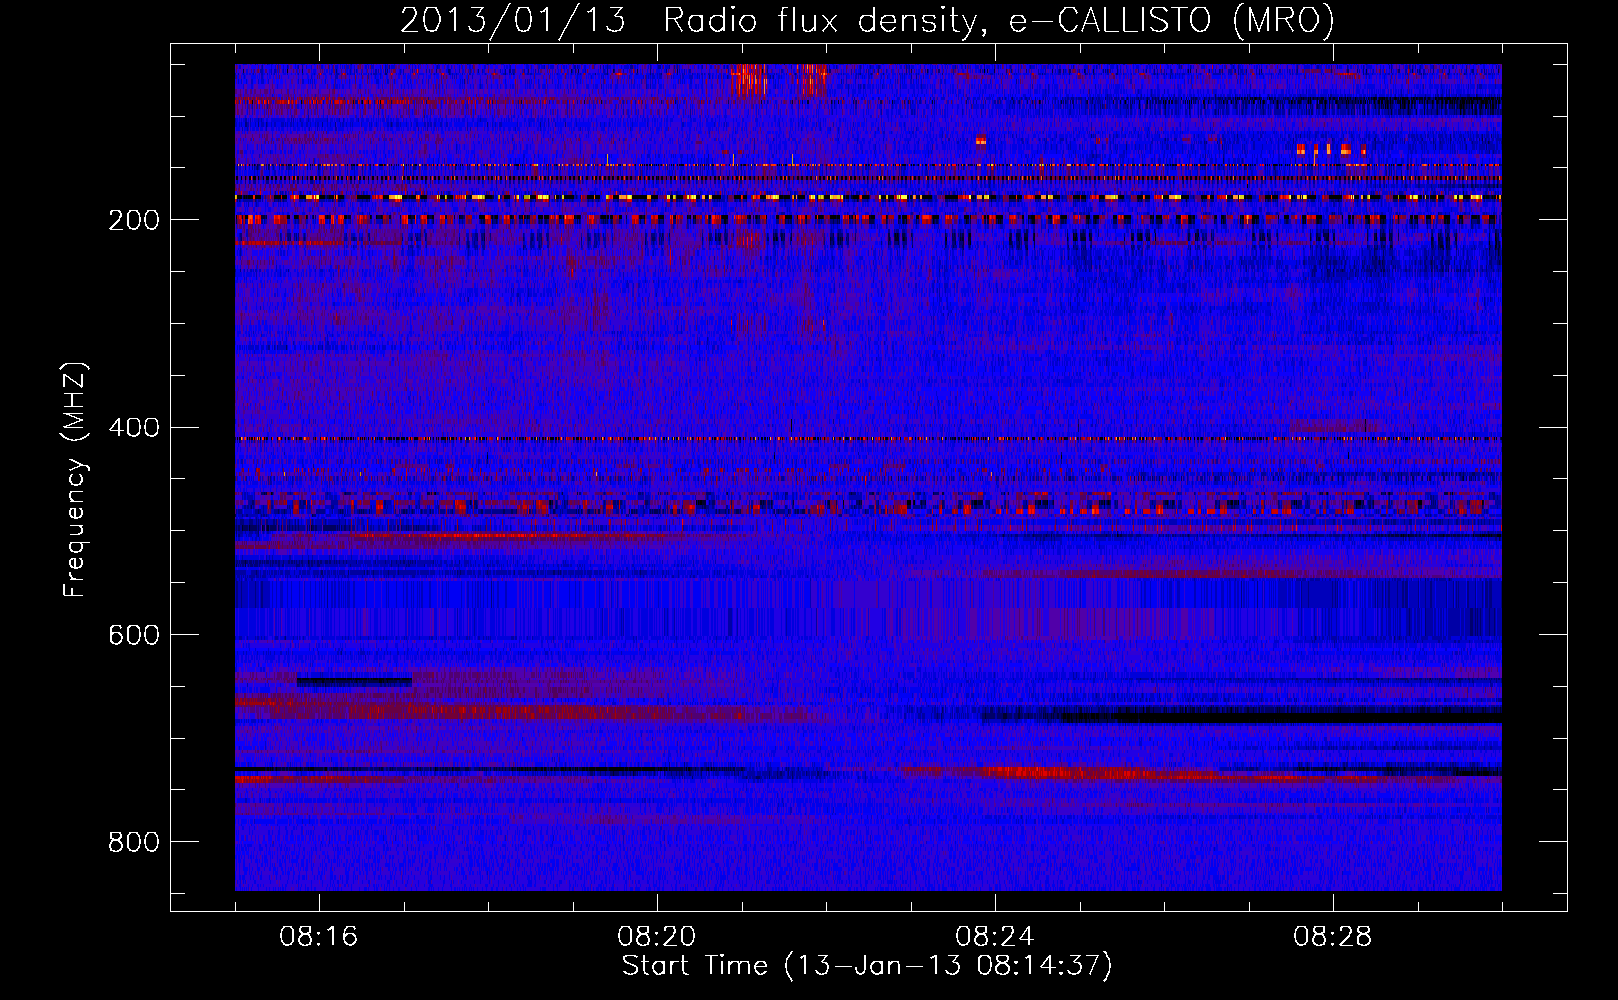The width and height of the screenshot is (1618, 1000).
Task: Click the 08:28 time tick label
Action: point(1333,937)
